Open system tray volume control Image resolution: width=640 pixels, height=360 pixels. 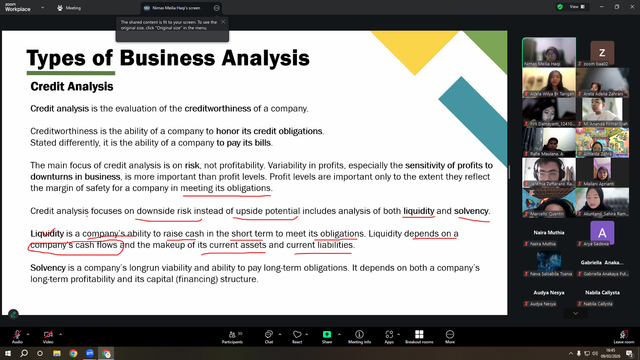tap(595, 353)
